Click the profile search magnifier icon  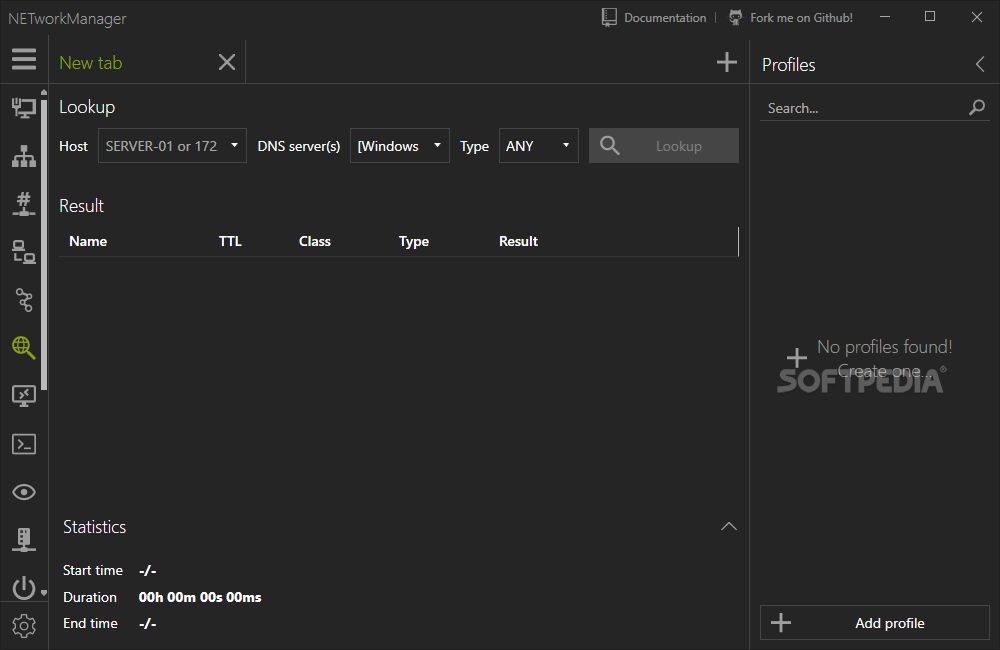click(976, 108)
